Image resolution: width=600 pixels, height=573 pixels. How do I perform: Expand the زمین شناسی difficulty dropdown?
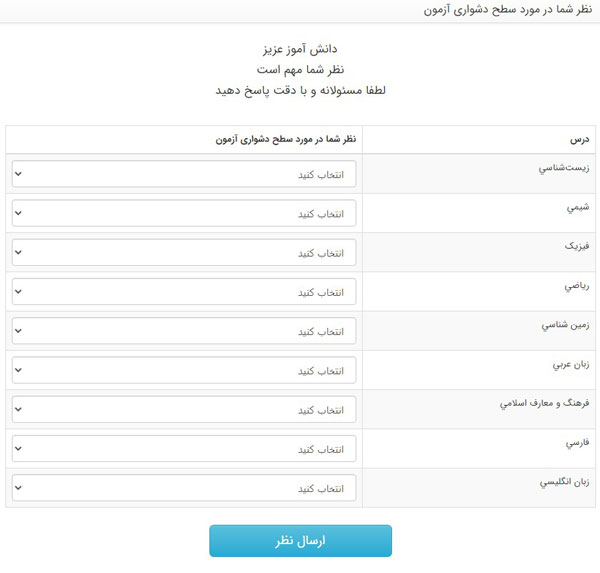tap(183, 331)
